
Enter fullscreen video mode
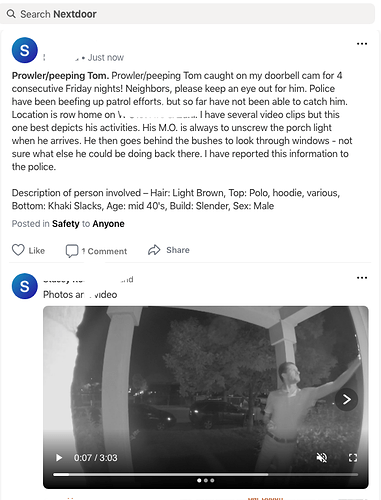(x=353, y=458)
